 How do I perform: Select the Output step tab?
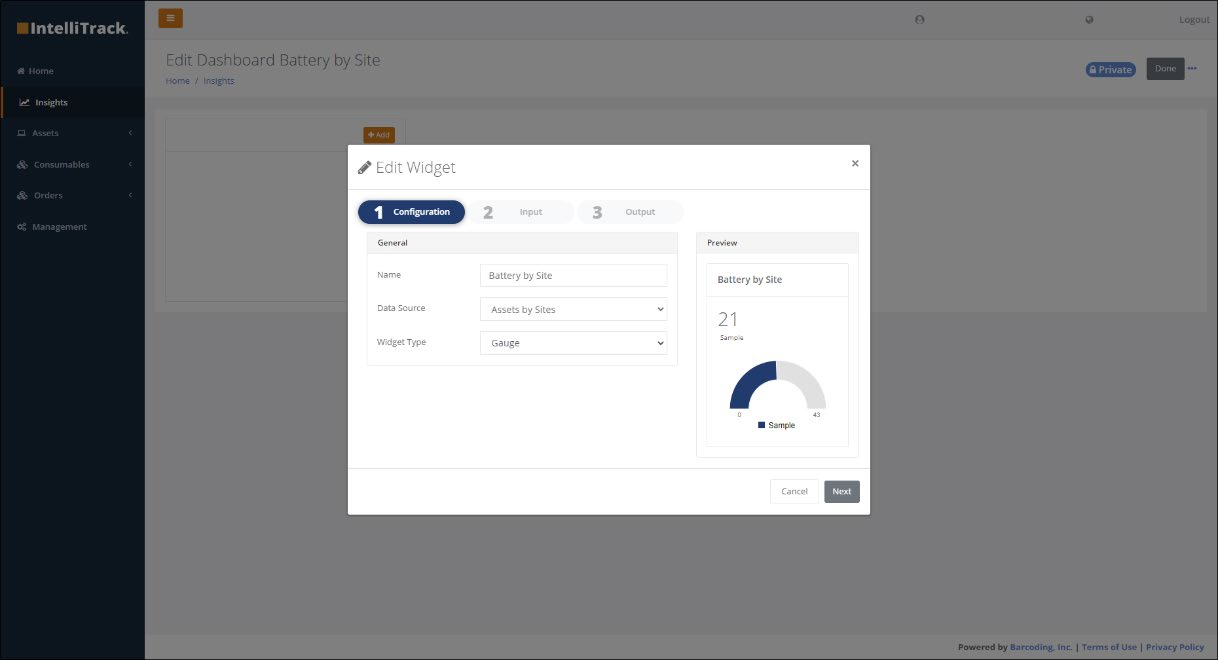[630, 212]
